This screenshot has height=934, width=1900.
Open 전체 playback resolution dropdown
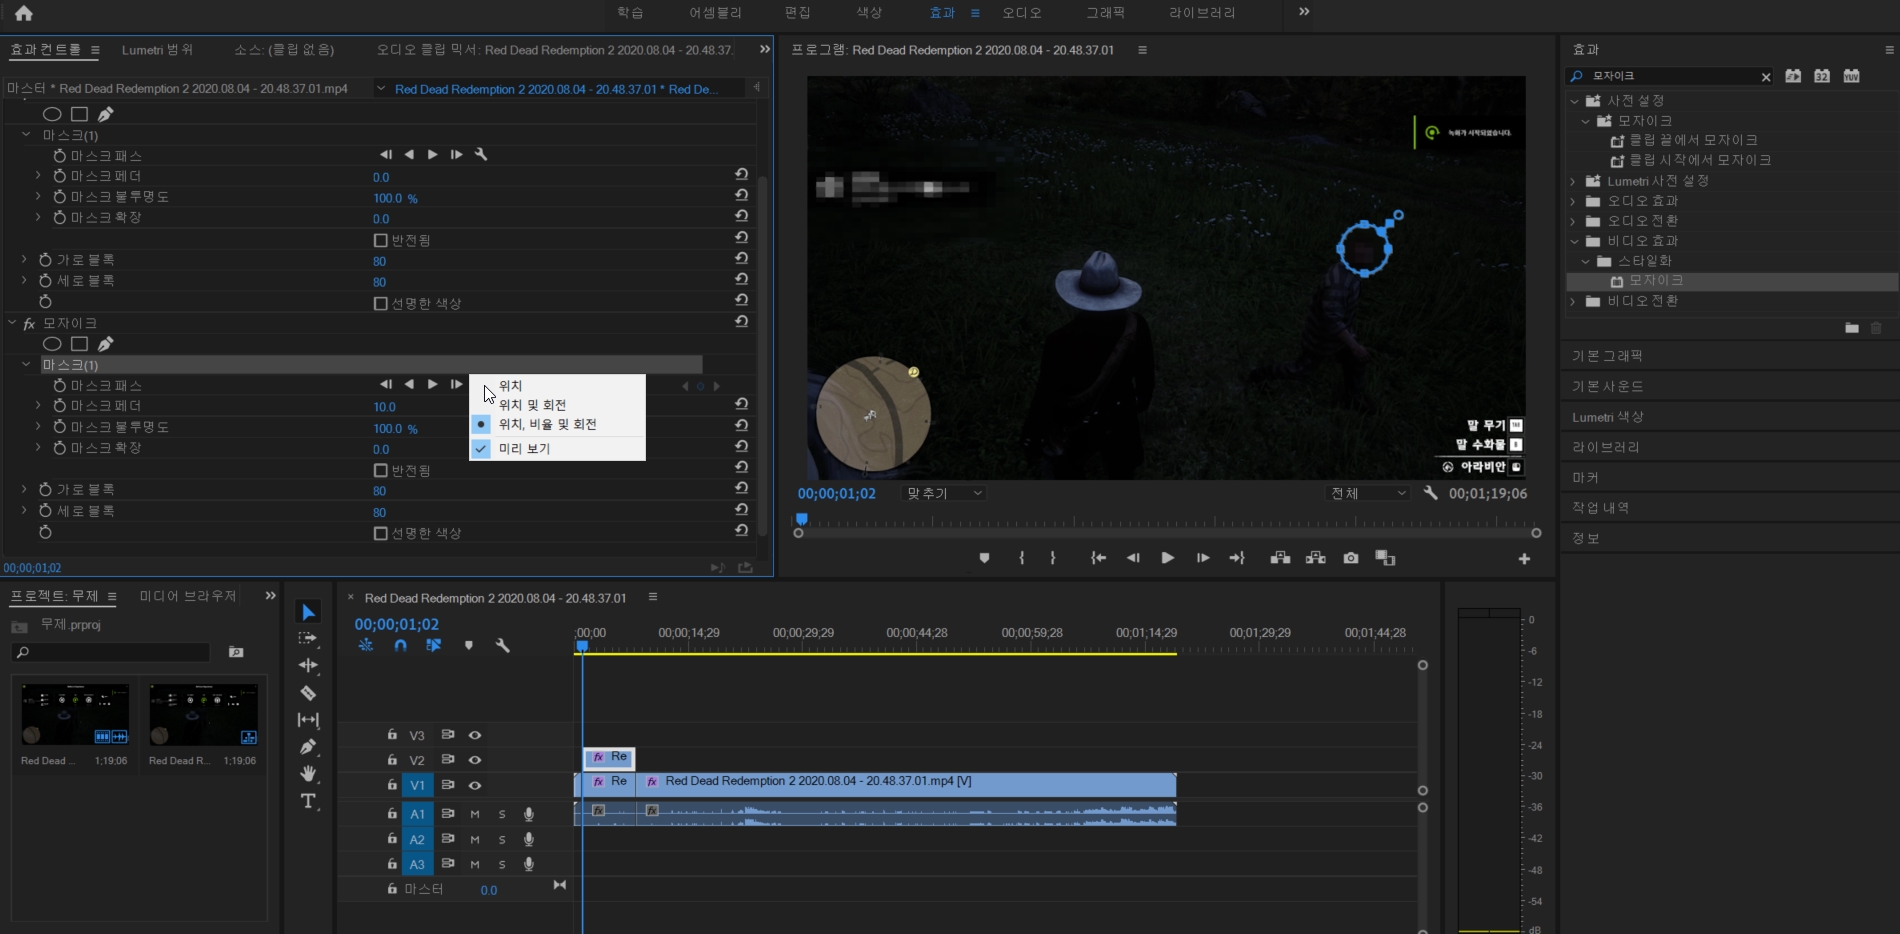tap(1368, 493)
